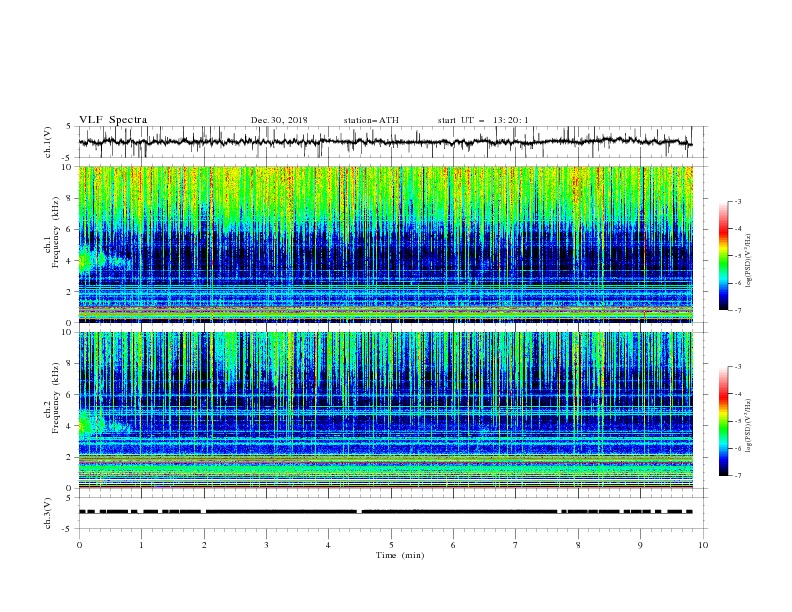Screen dimensions: 792x612
Task: Click time-axis tick label "10"
Action: point(703,545)
